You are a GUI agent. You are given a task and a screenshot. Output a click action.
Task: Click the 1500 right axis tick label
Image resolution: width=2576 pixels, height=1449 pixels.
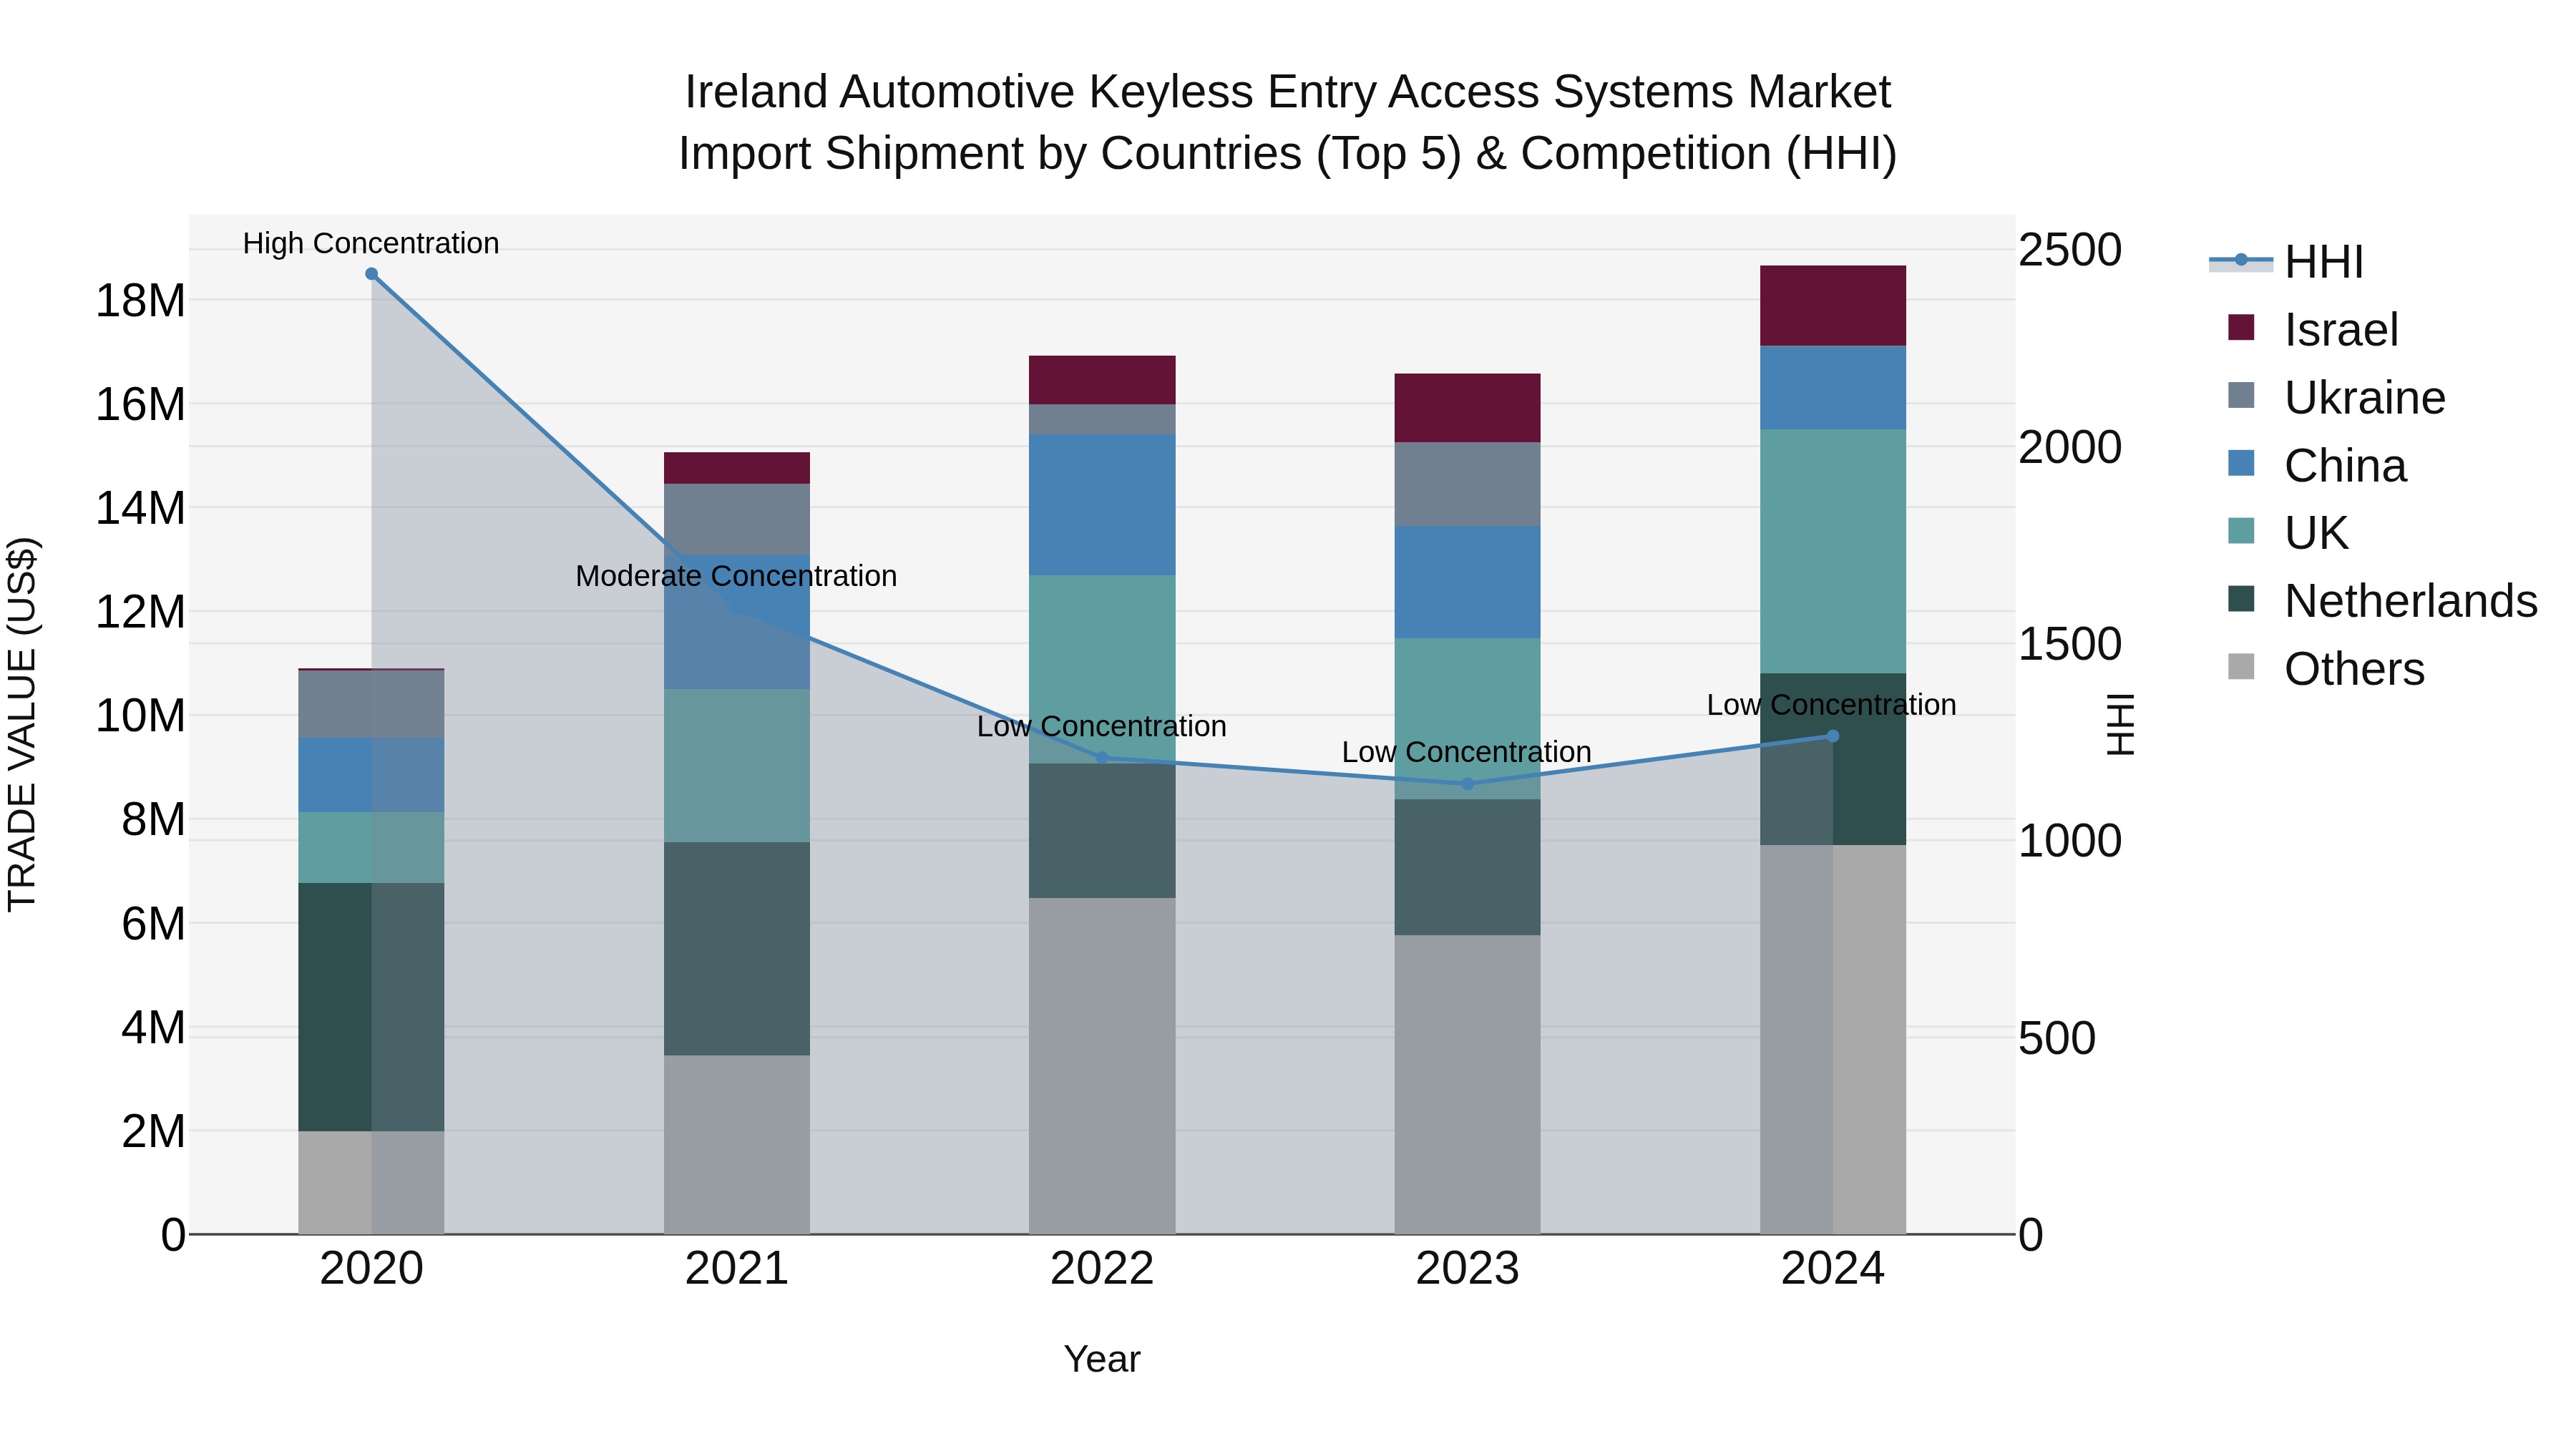2070,644
